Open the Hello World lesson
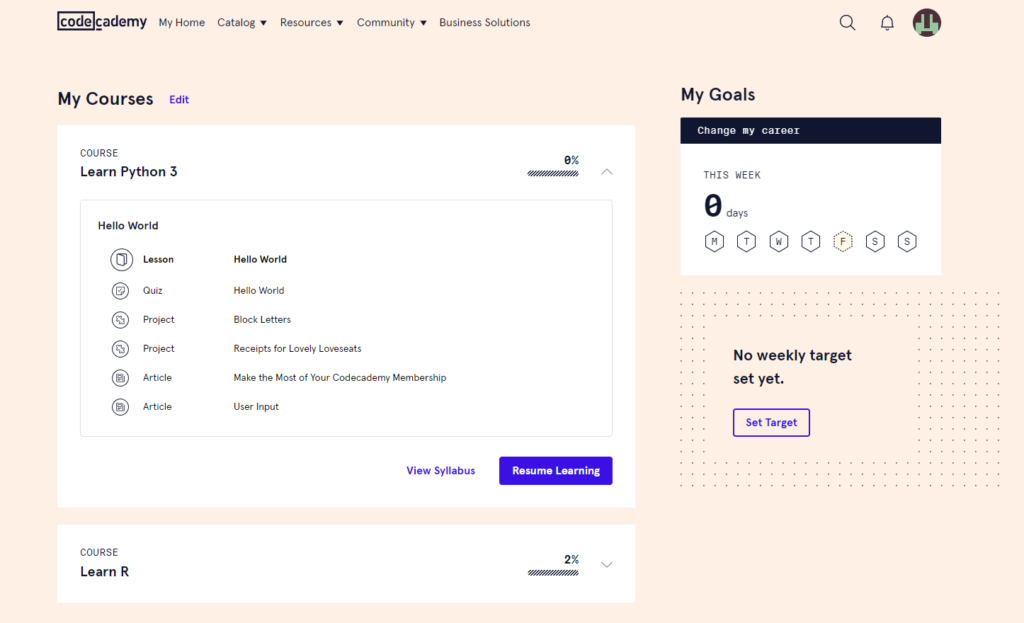1024x623 pixels. [260, 259]
